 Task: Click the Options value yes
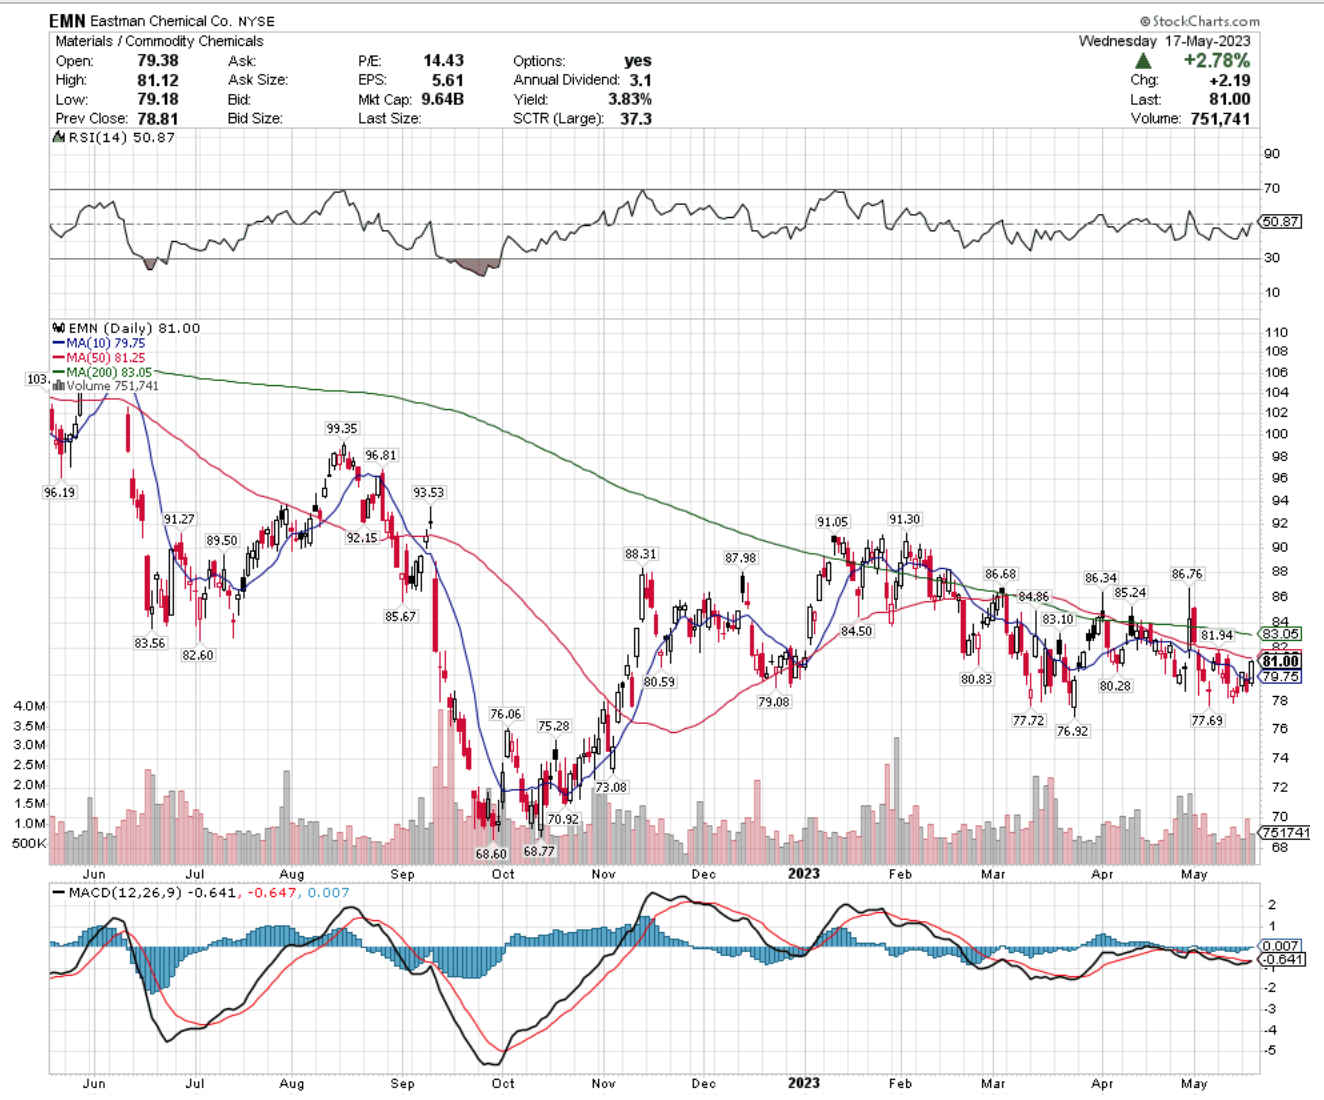click(638, 61)
